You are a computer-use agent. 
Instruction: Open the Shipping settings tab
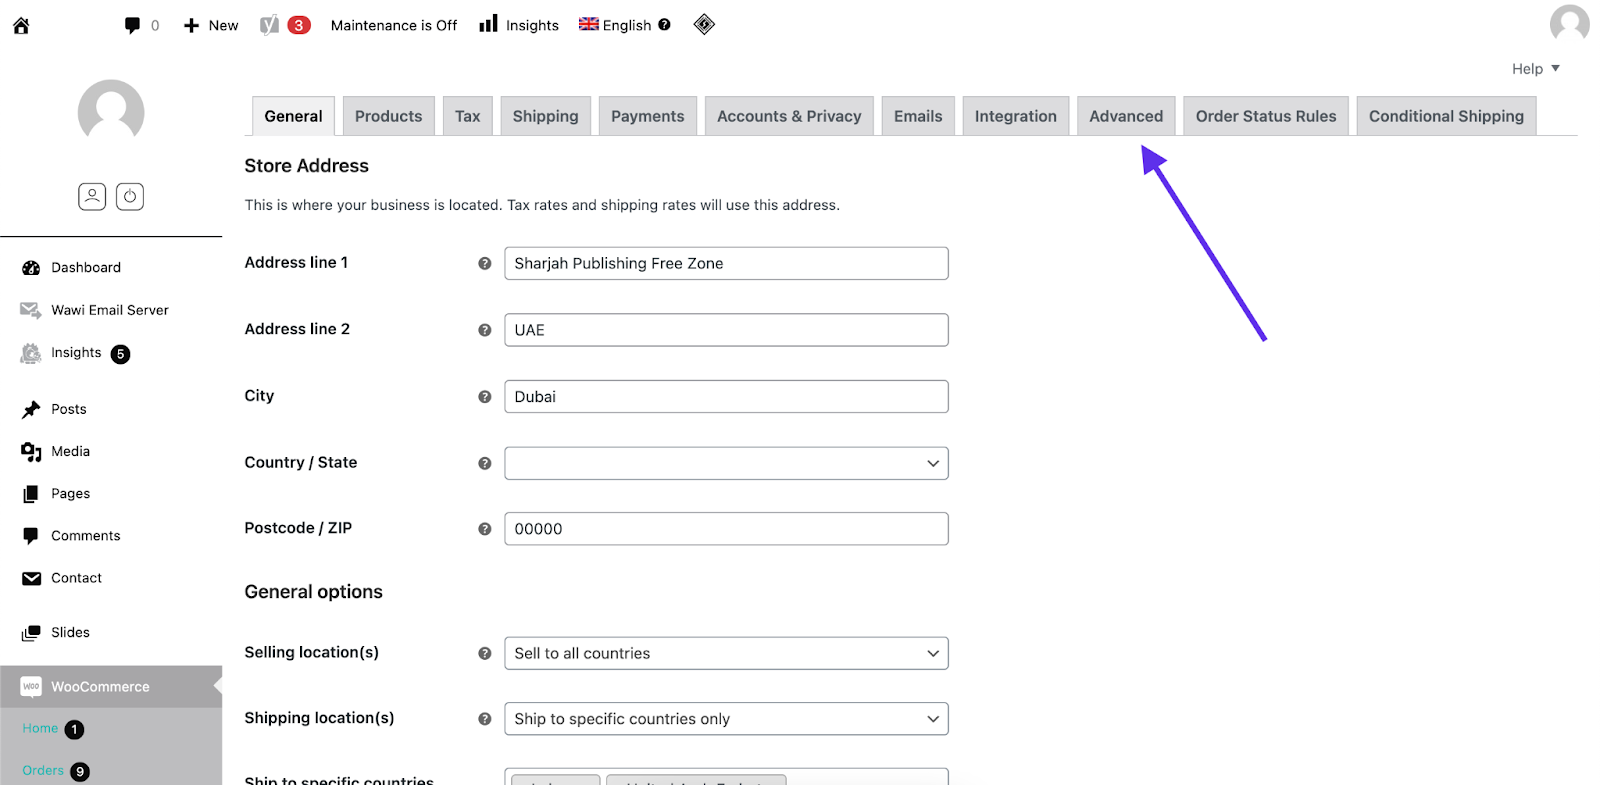coord(545,116)
